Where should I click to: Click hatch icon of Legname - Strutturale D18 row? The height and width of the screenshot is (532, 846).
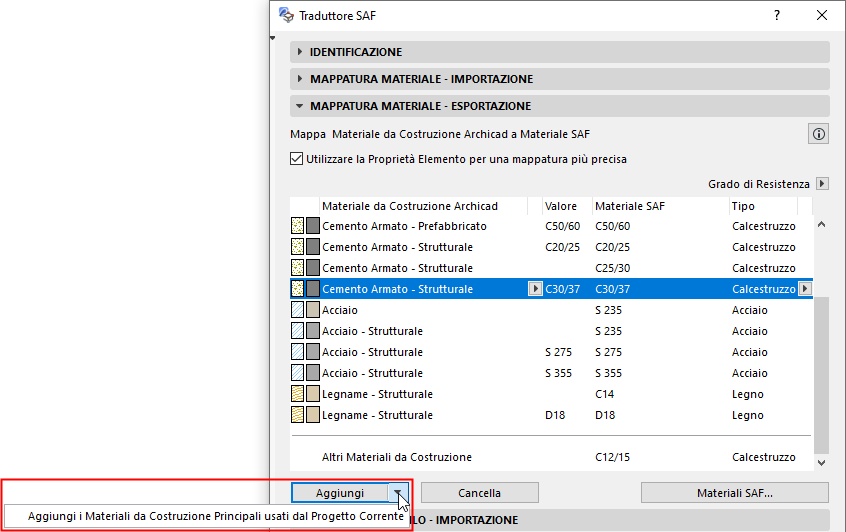click(297, 415)
